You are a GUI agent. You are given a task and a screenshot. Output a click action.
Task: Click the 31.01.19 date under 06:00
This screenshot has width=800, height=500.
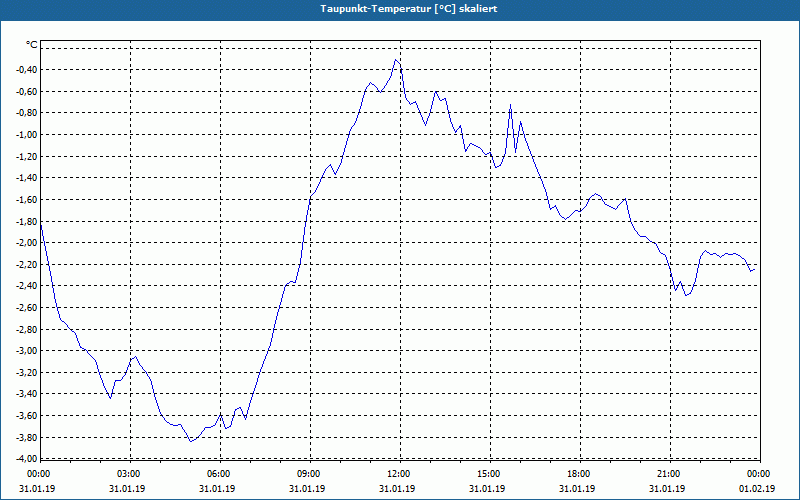tap(217, 488)
